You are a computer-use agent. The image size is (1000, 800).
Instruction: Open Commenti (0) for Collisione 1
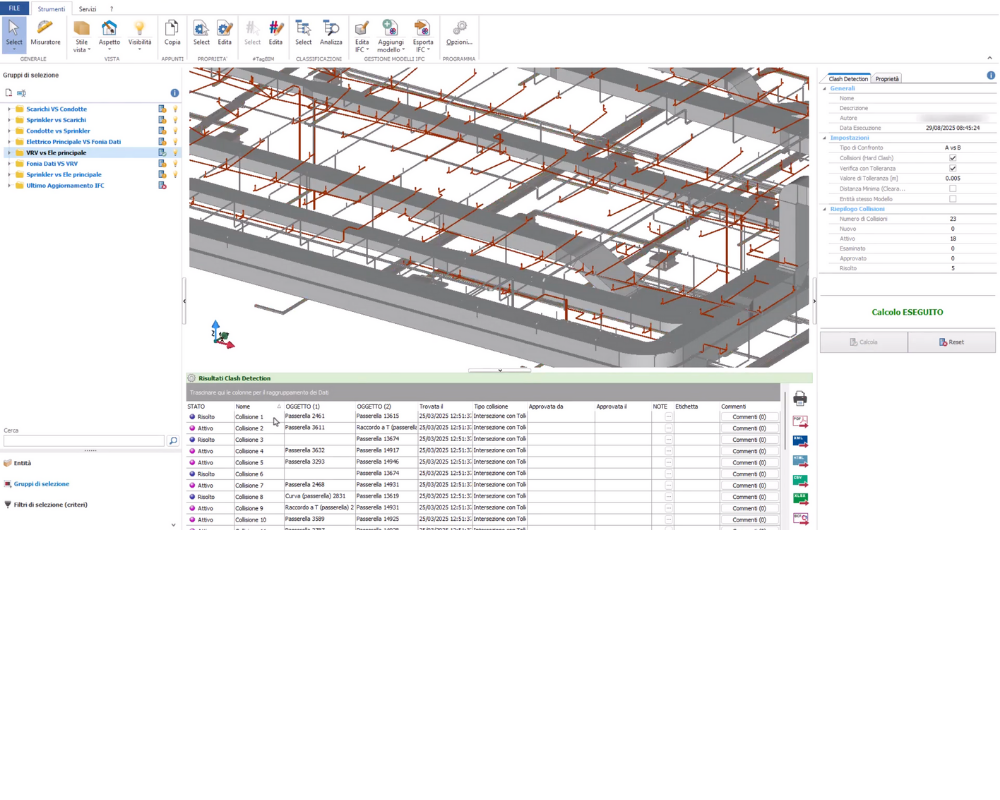pos(749,417)
